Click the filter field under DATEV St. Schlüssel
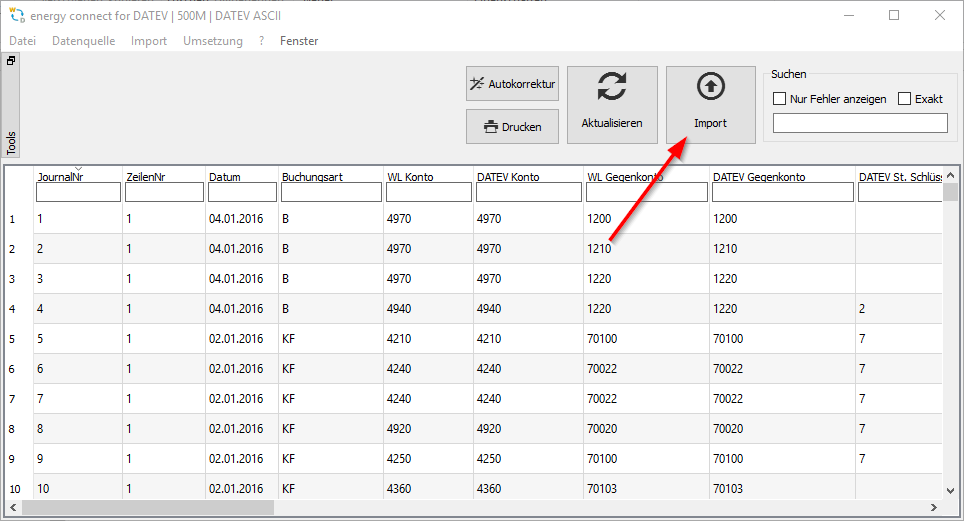Image resolution: width=964 pixels, height=521 pixels. pos(900,193)
